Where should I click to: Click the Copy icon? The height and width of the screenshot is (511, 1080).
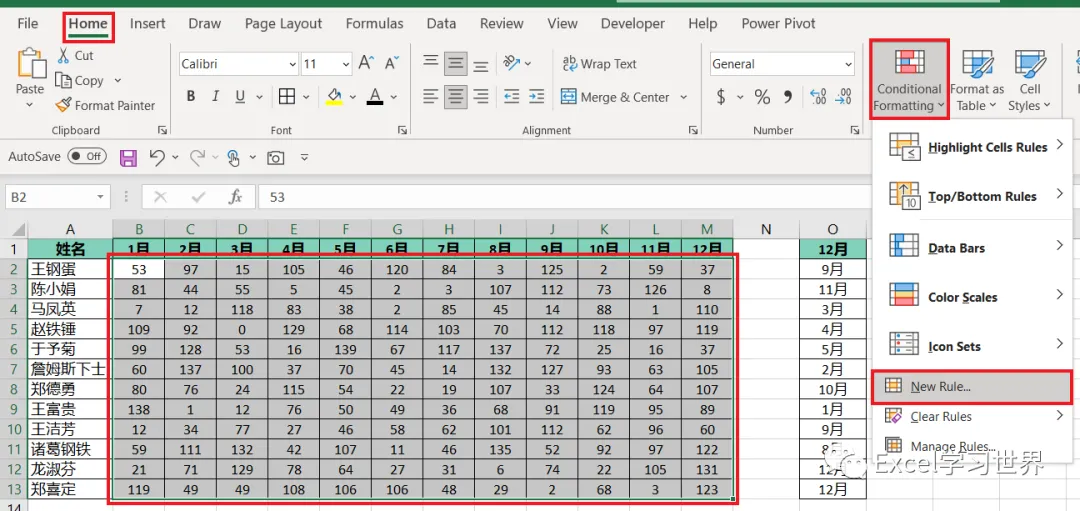point(63,81)
